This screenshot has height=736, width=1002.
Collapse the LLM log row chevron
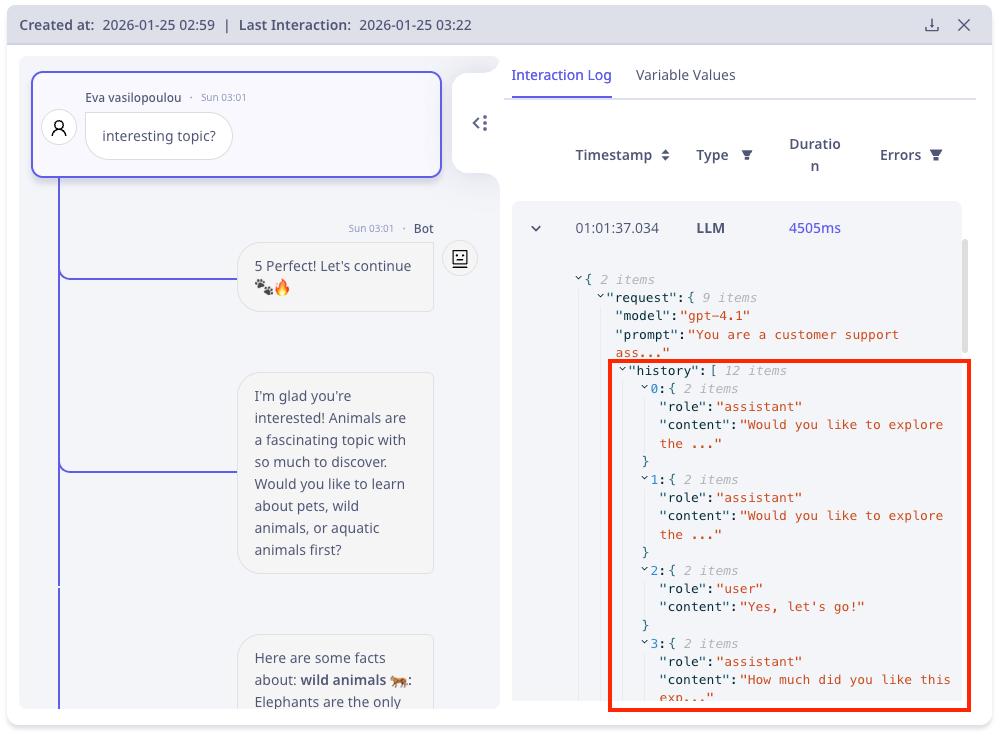coord(536,228)
